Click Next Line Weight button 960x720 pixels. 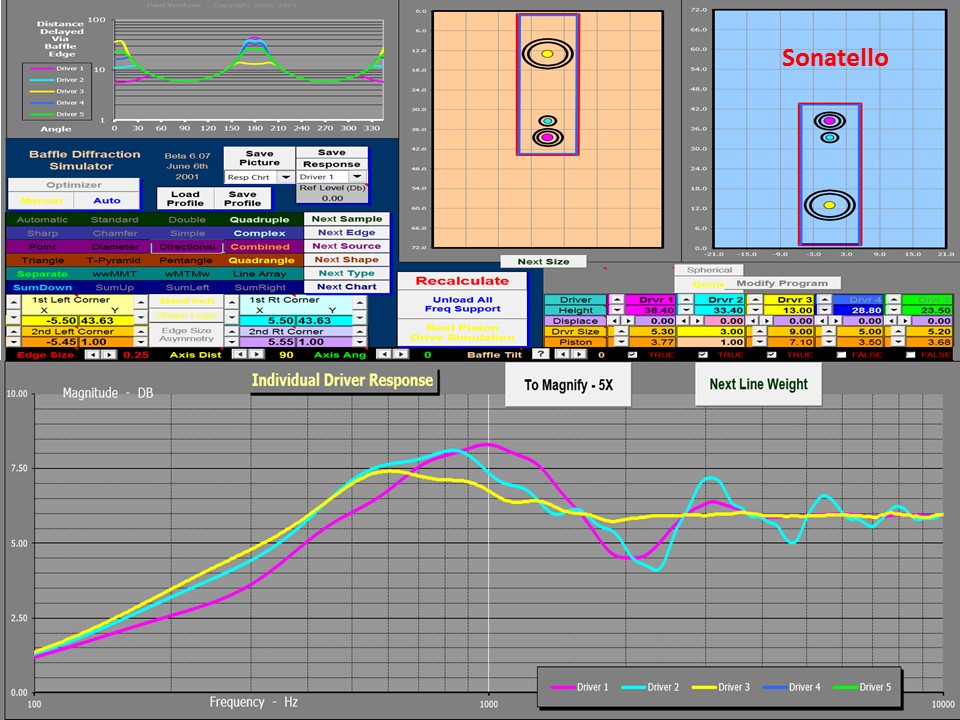(x=758, y=384)
